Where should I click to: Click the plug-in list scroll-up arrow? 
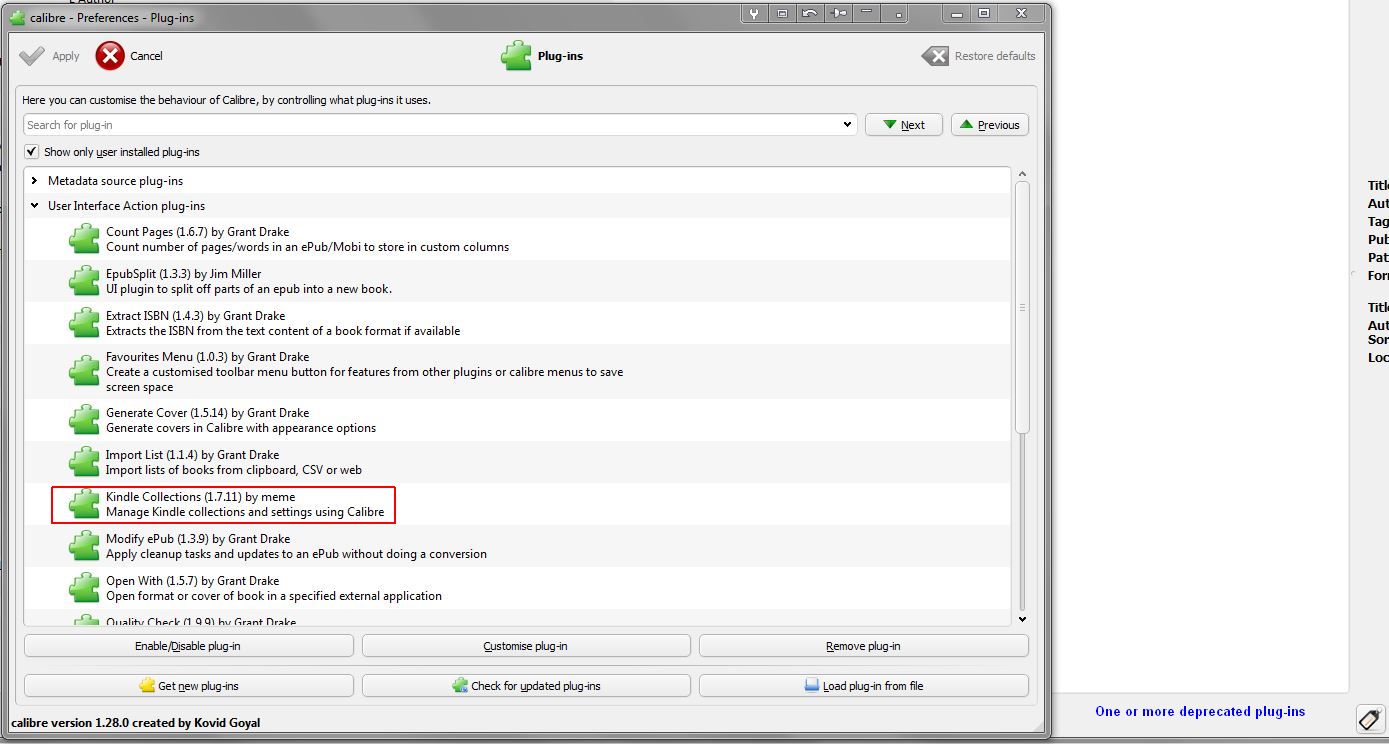tap(1022, 175)
